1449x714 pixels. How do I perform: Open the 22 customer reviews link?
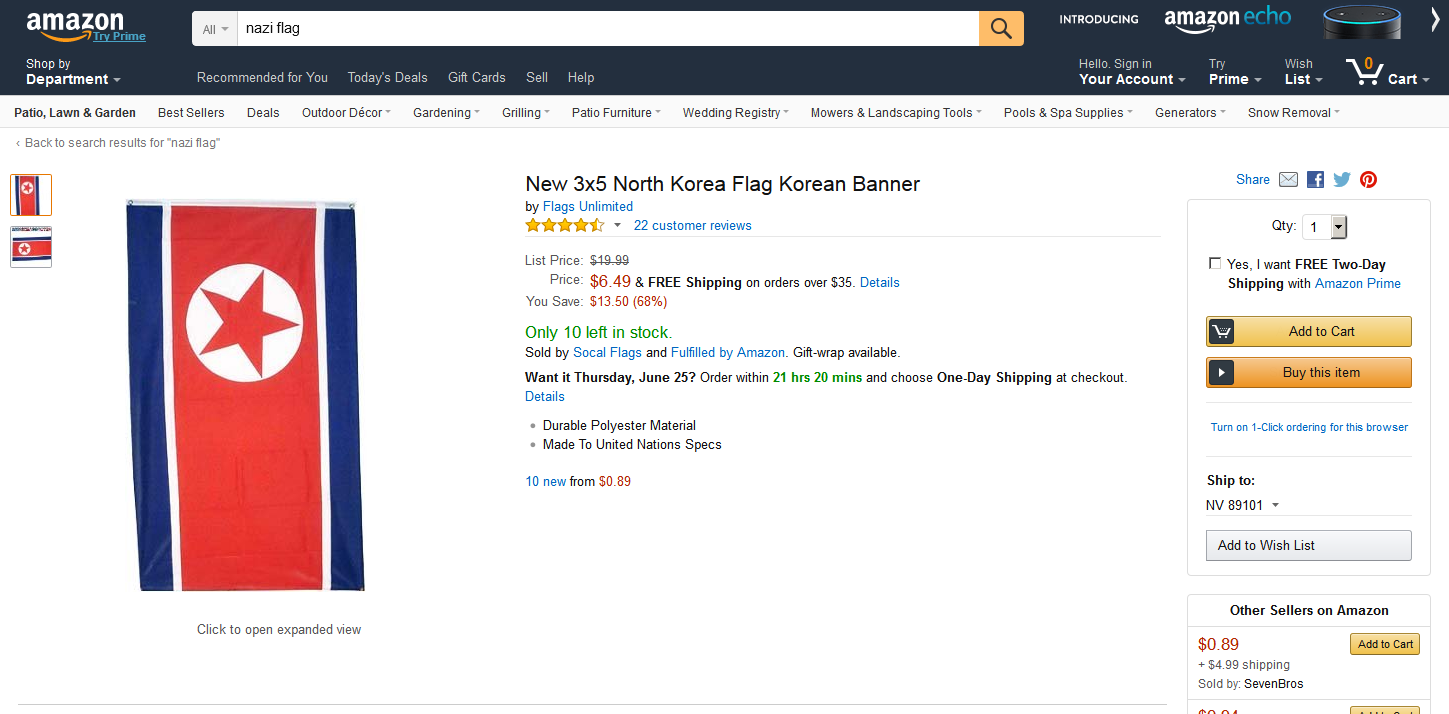[692, 226]
